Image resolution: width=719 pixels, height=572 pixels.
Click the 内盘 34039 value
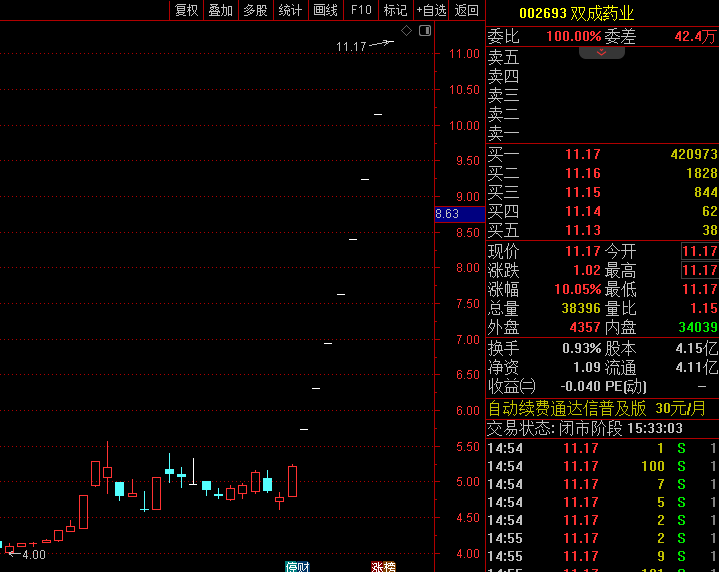tap(698, 328)
